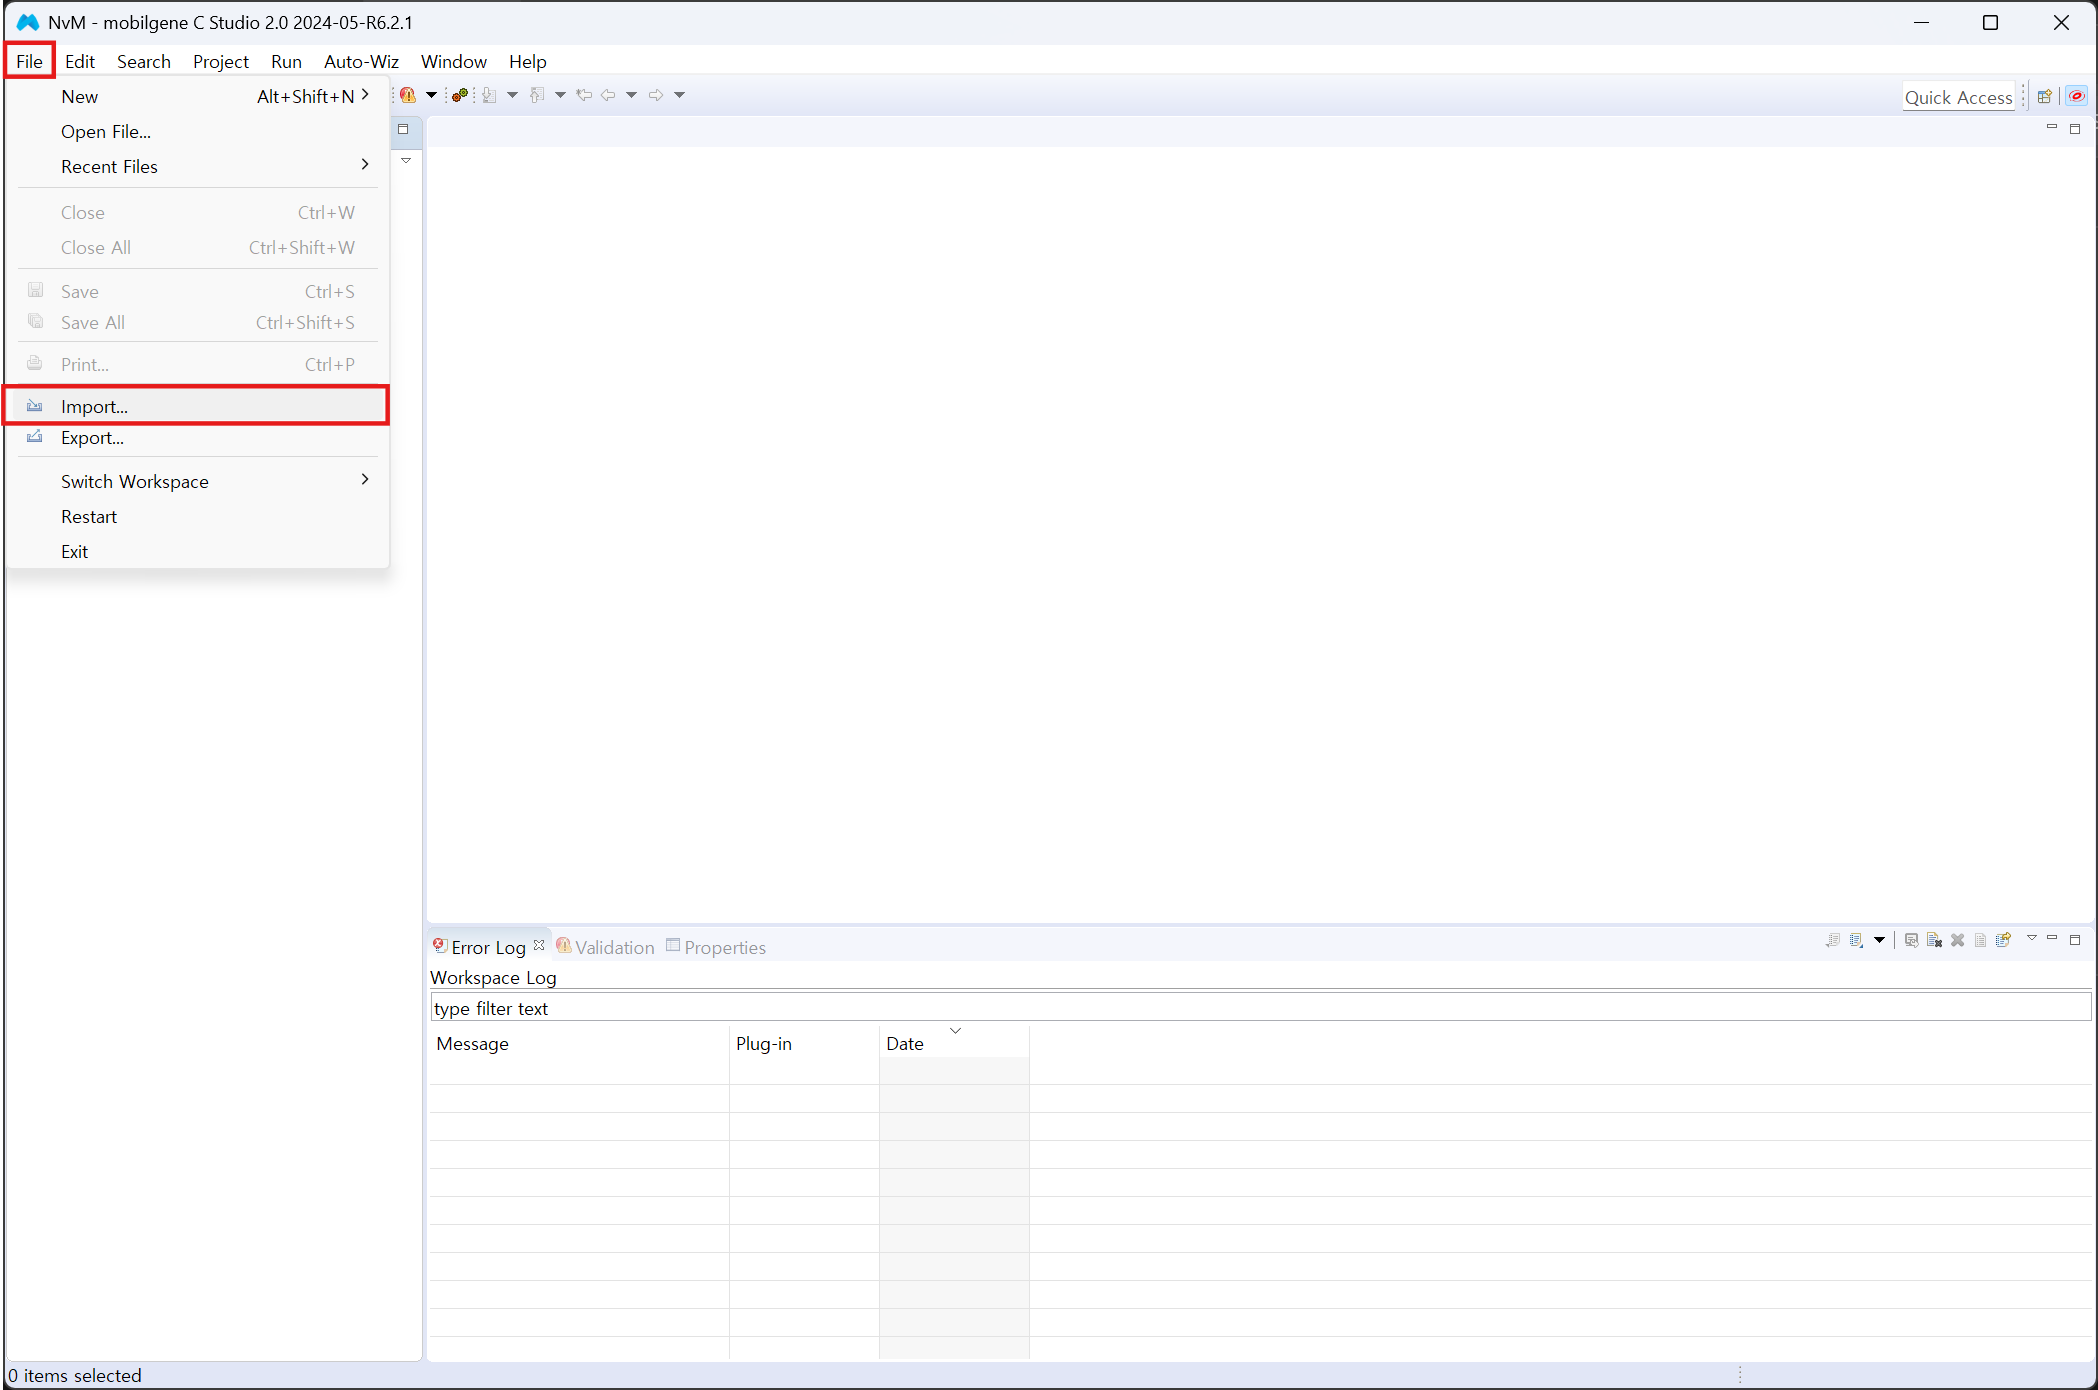Screen dimensions: 2098x1390
Task: Open the Help menu
Action: coord(528,61)
